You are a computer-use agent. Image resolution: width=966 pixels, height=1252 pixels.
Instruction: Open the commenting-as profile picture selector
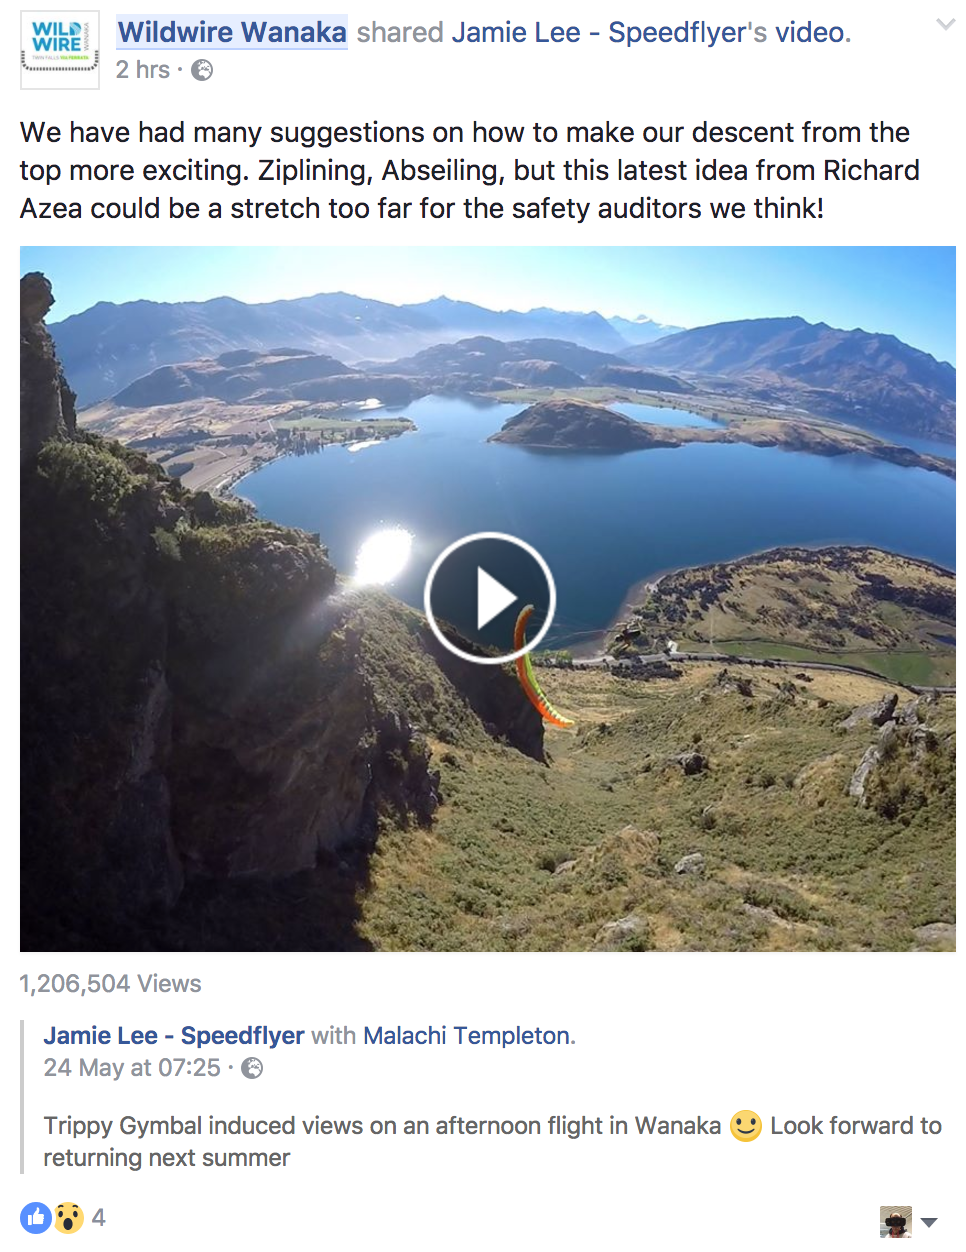(x=896, y=1221)
